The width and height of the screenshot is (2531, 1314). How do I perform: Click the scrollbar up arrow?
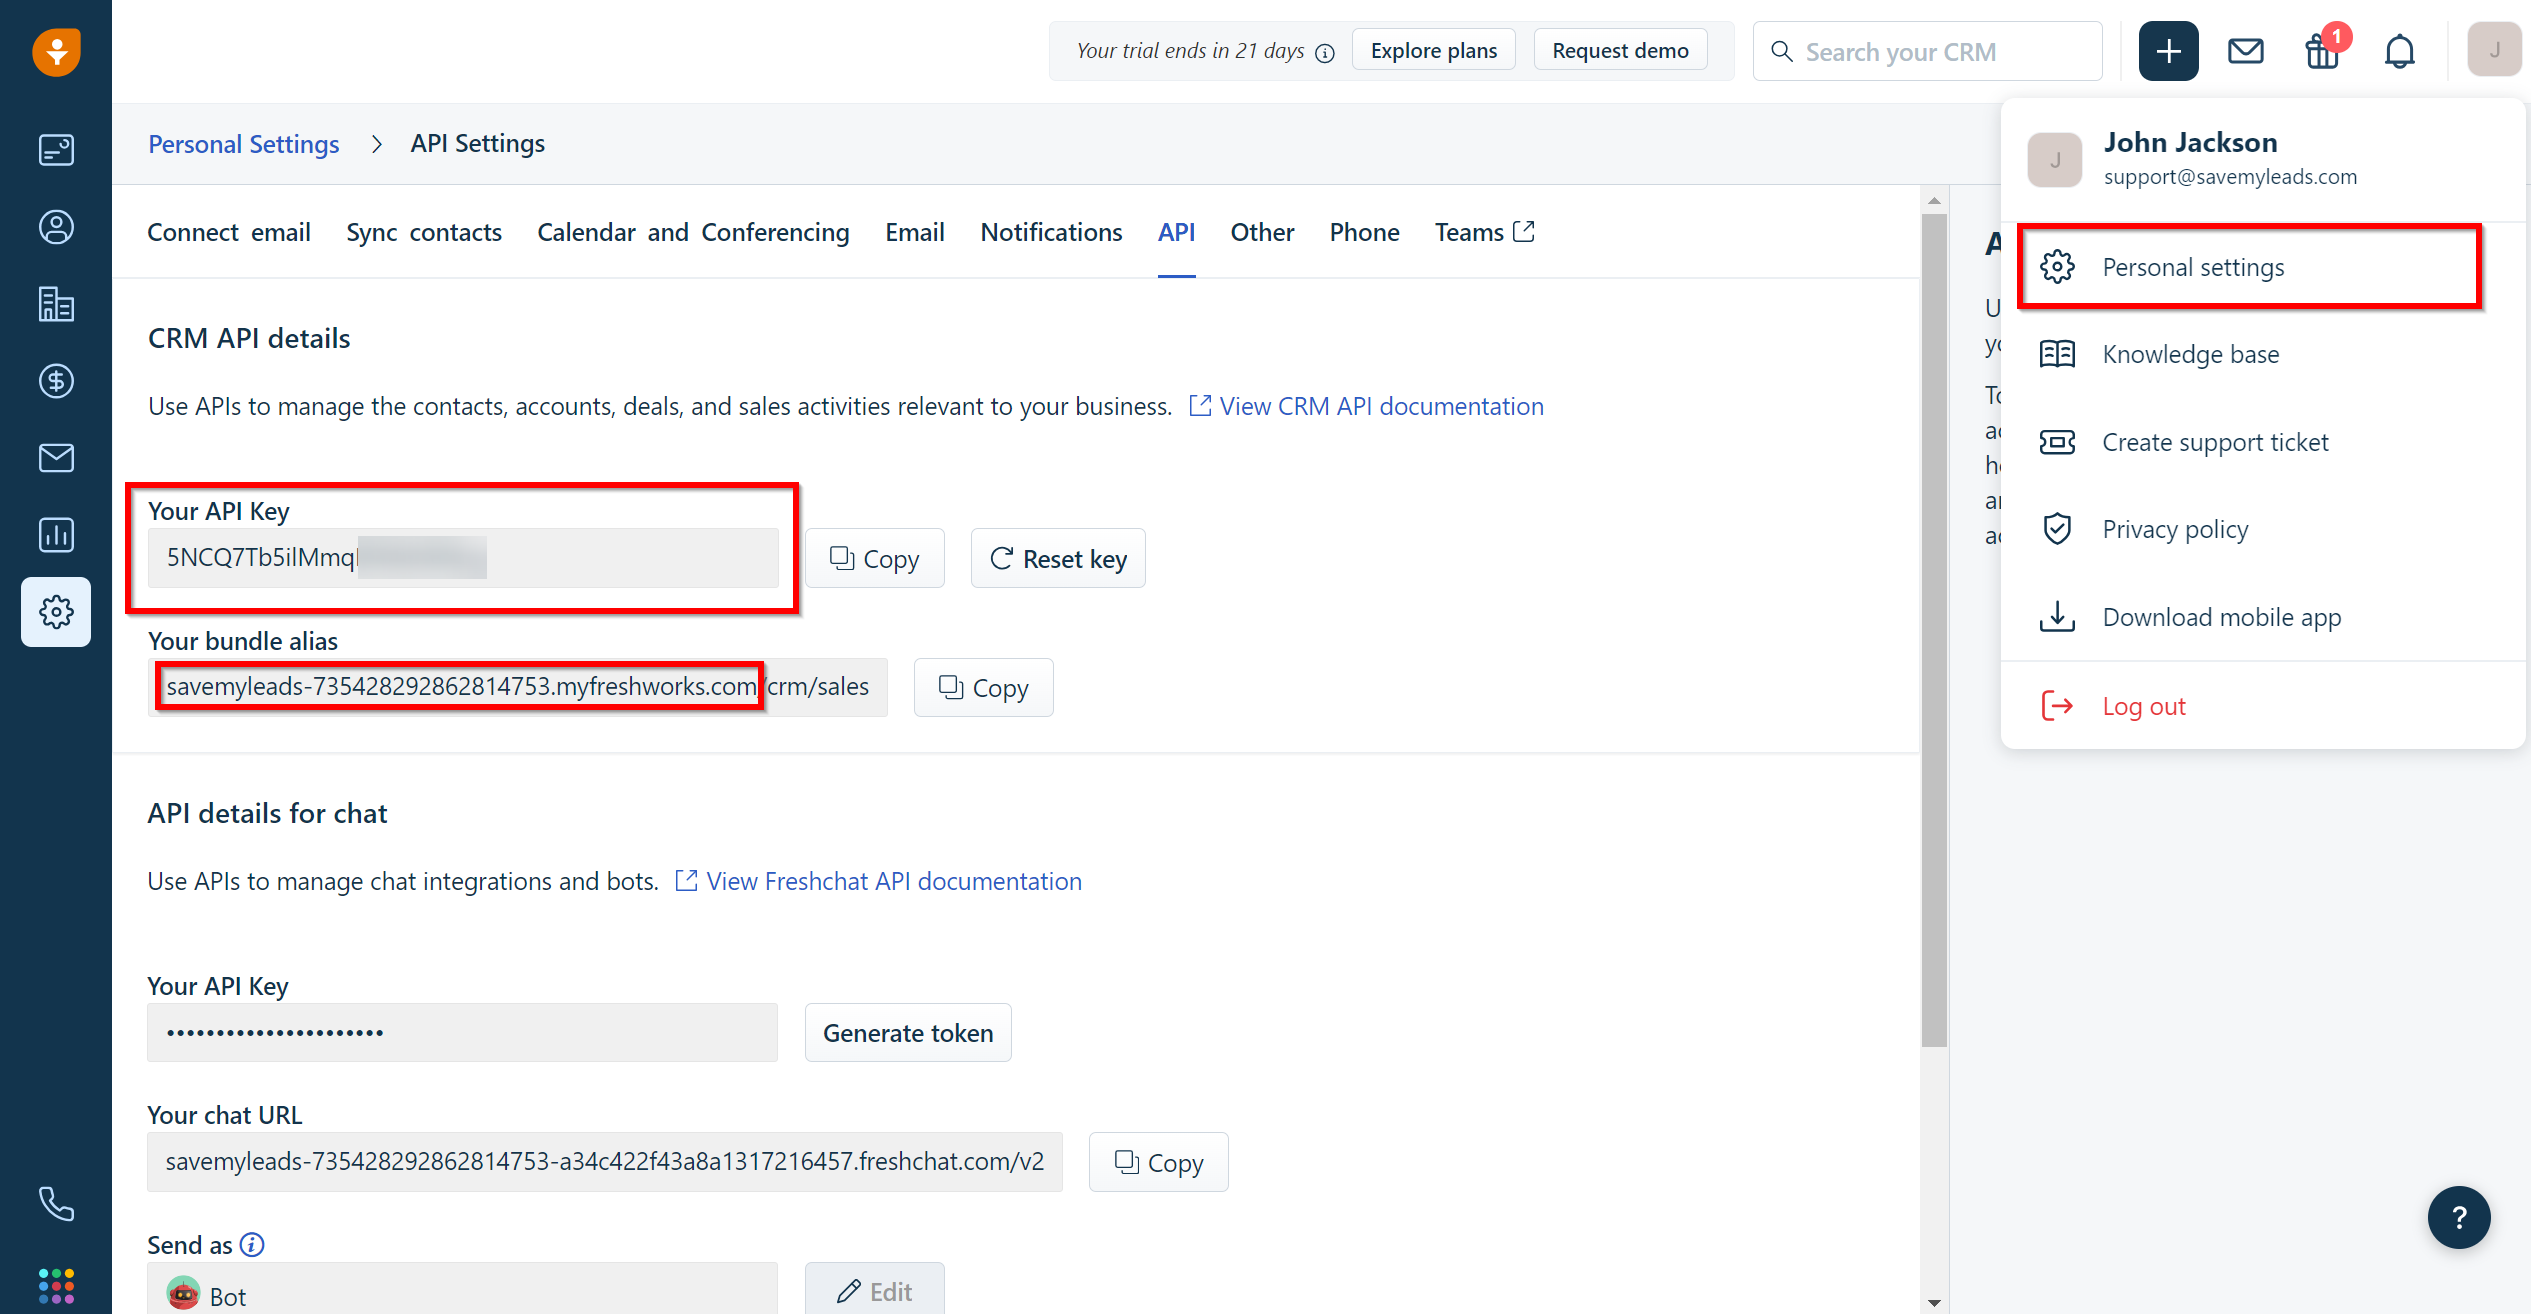[1934, 200]
